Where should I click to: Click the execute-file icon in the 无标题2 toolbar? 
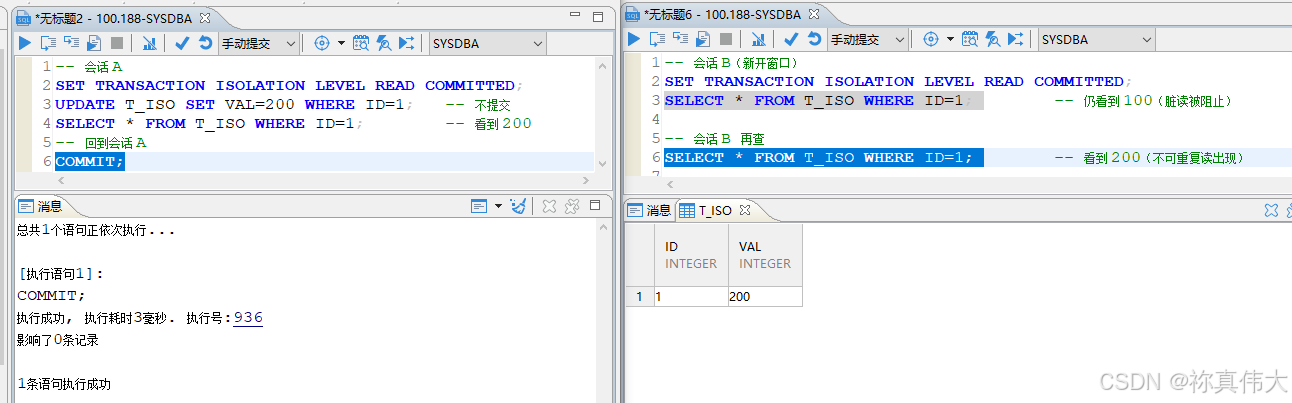[94, 43]
